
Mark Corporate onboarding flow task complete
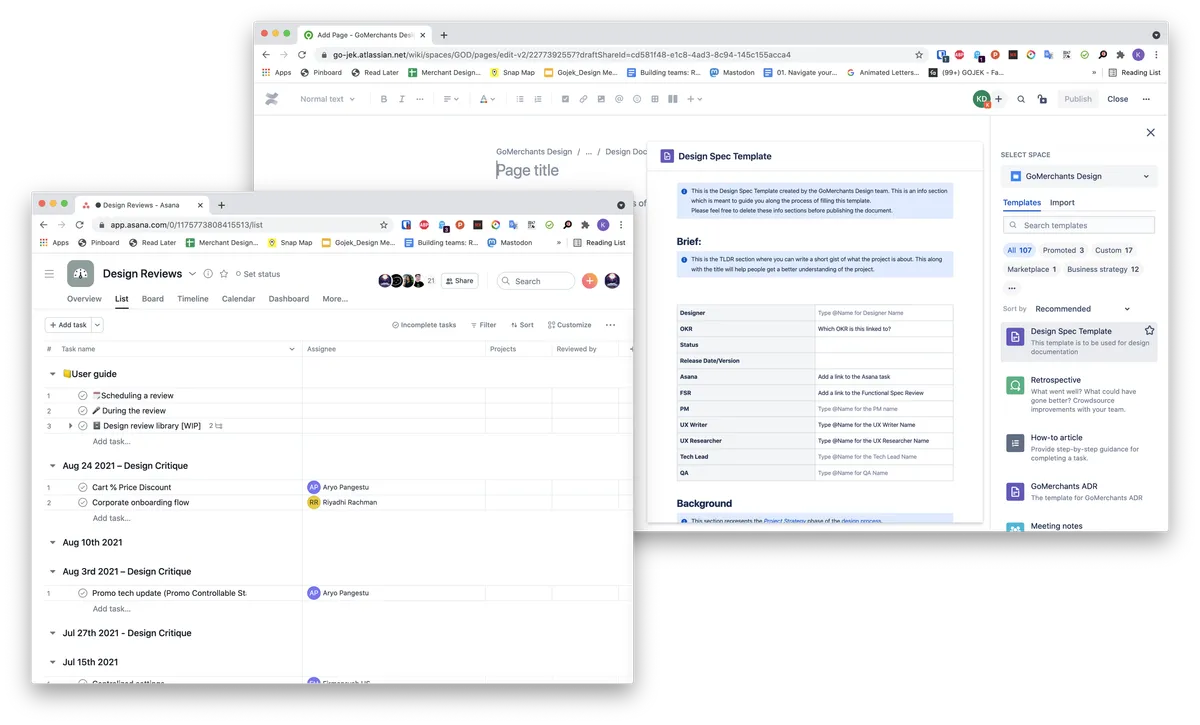coord(83,502)
